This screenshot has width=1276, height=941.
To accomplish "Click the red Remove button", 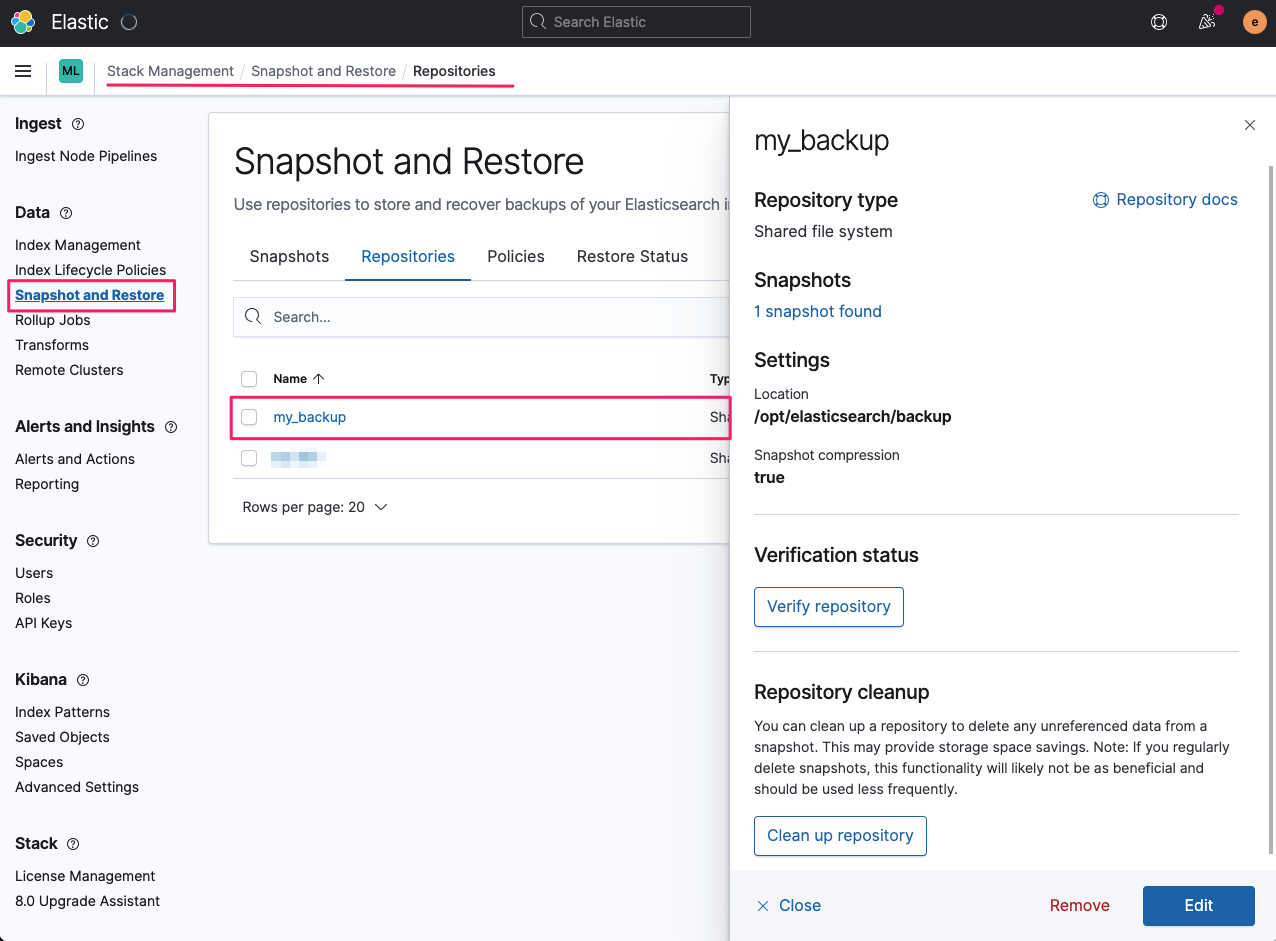I will pos(1080,906).
